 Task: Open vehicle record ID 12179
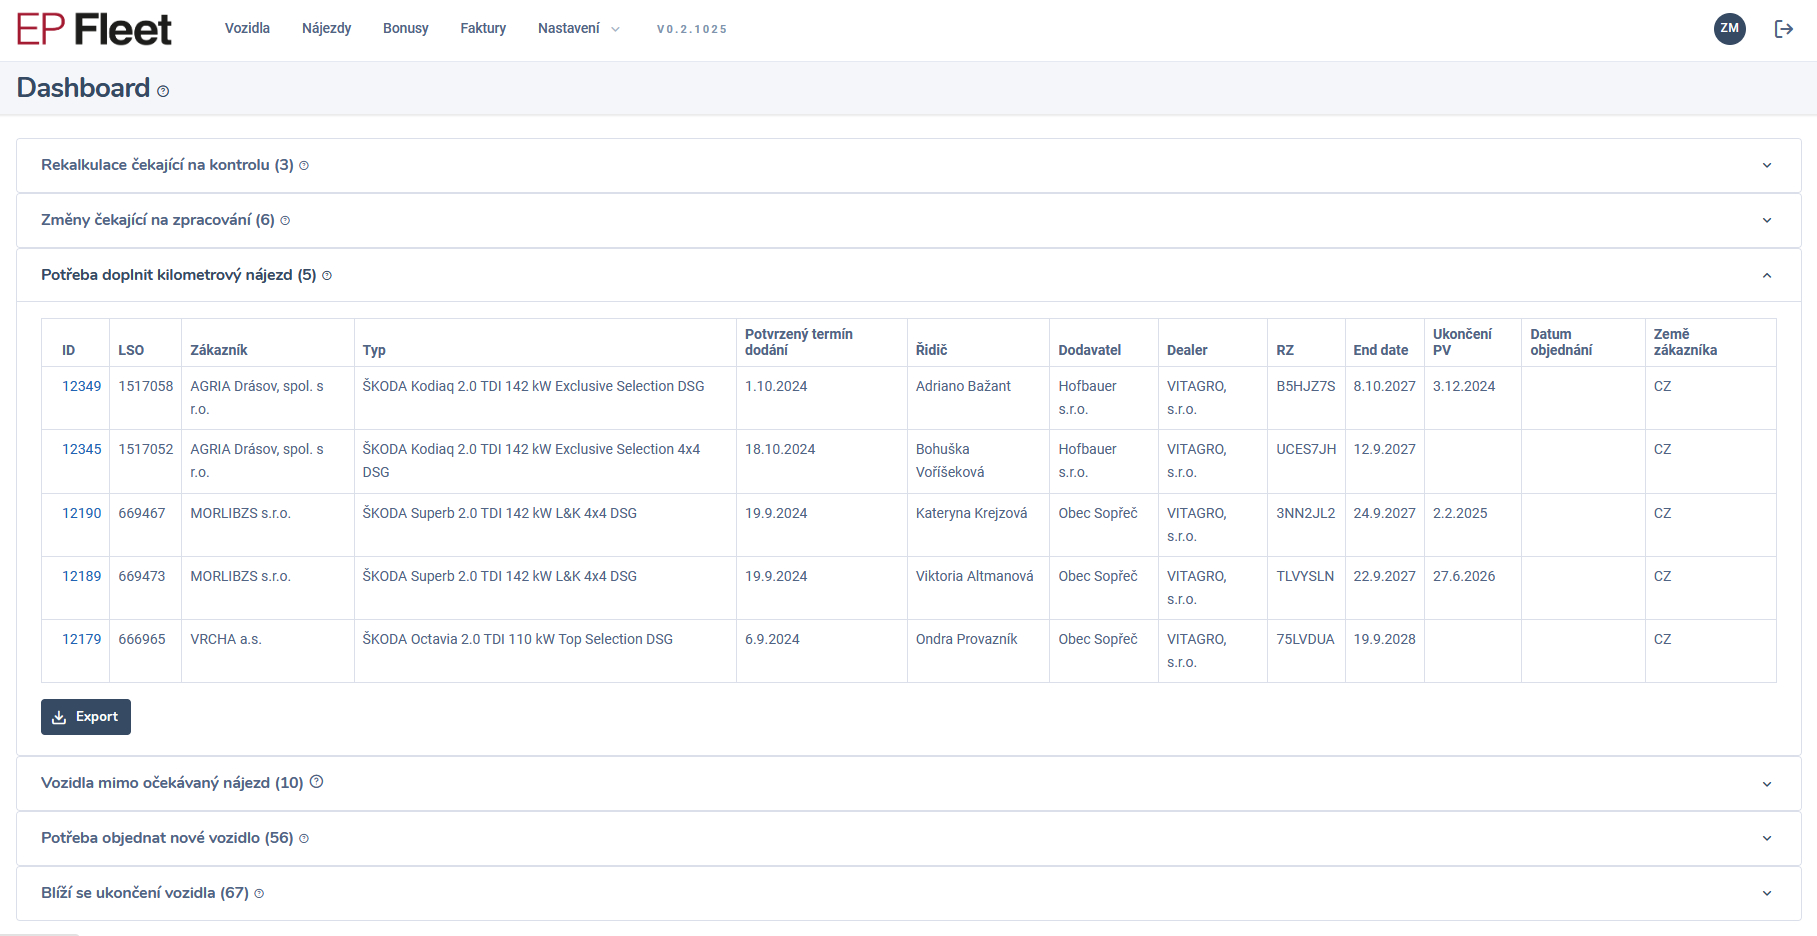coord(82,640)
